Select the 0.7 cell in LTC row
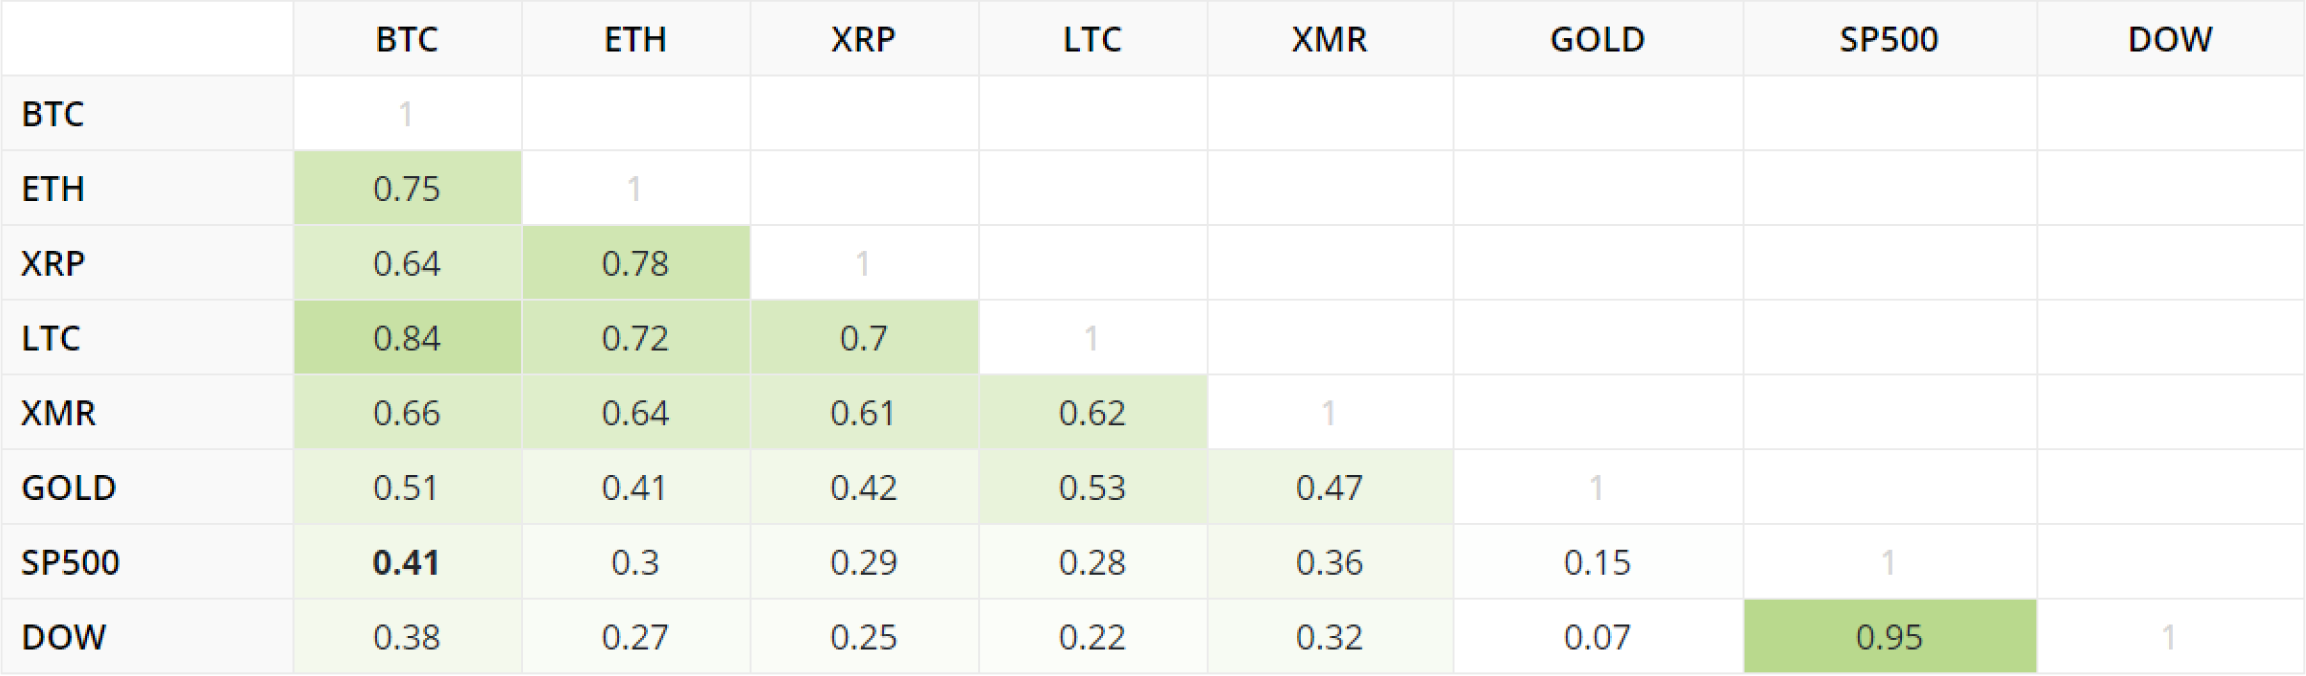Image resolution: width=2306 pixels, height=676 pixels. coord(863,338)
